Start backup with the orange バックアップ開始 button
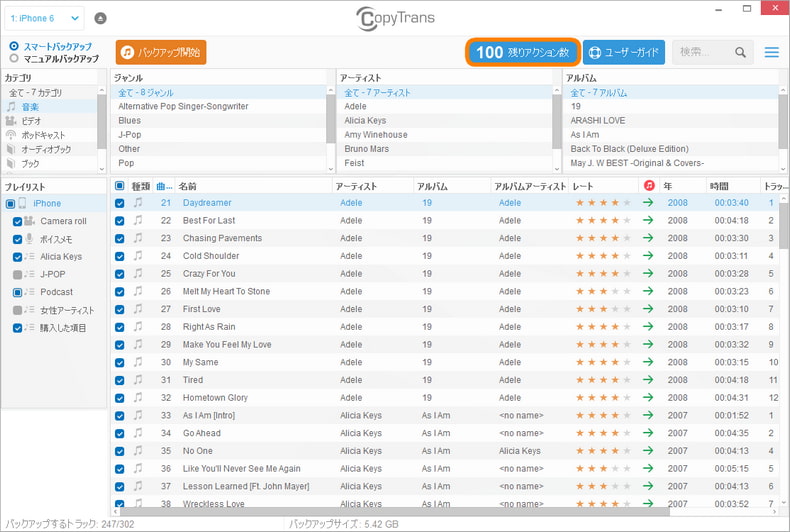 (x=161, y=52)
